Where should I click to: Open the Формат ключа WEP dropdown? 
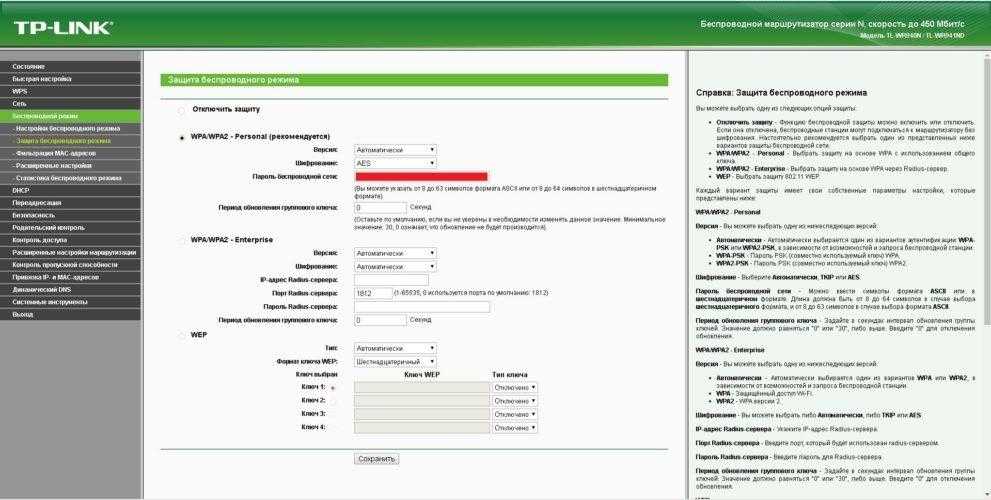click(x=396, y=361)
